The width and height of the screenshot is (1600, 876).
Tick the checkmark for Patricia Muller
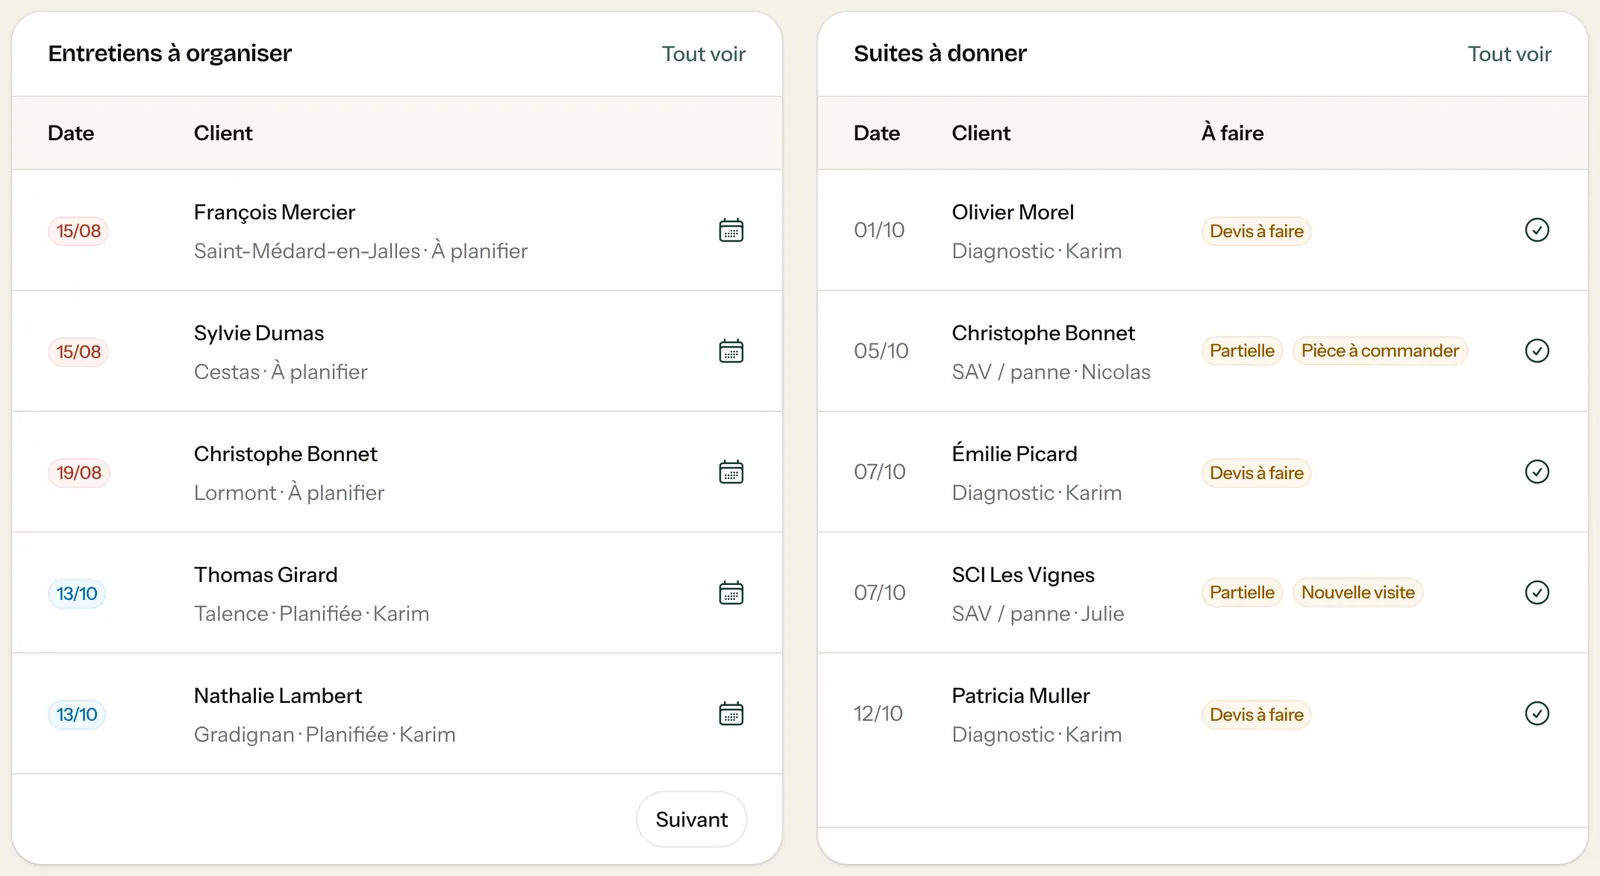(x=1537, y=713)
